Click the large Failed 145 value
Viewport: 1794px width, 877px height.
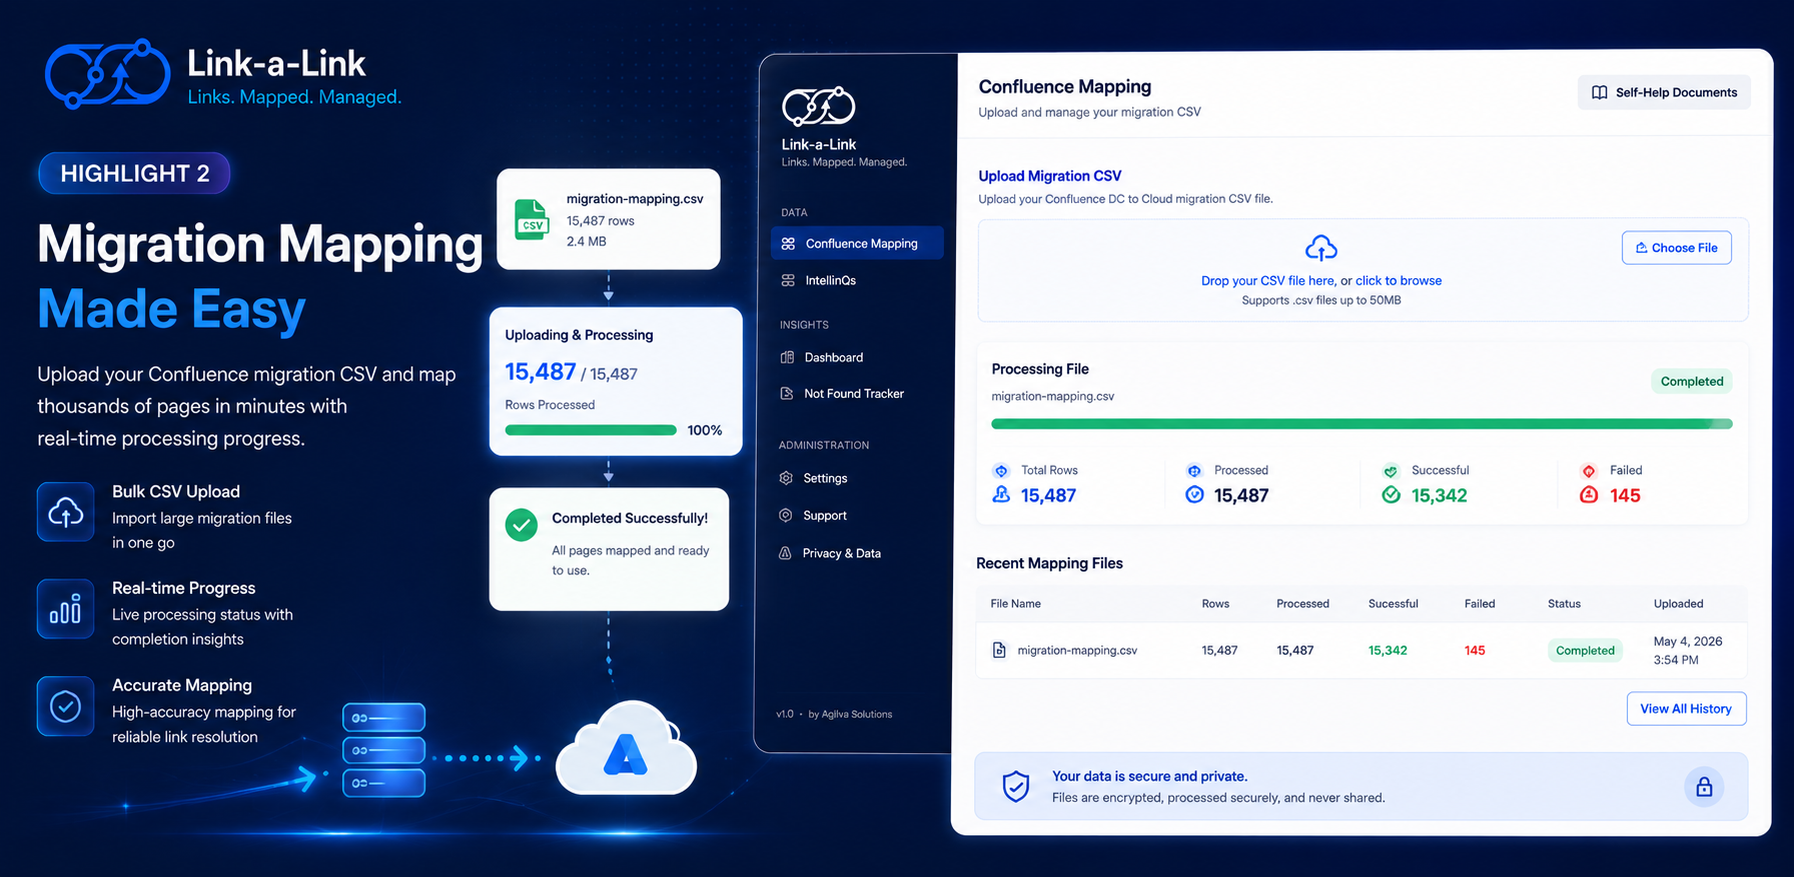click(1625, 495)
